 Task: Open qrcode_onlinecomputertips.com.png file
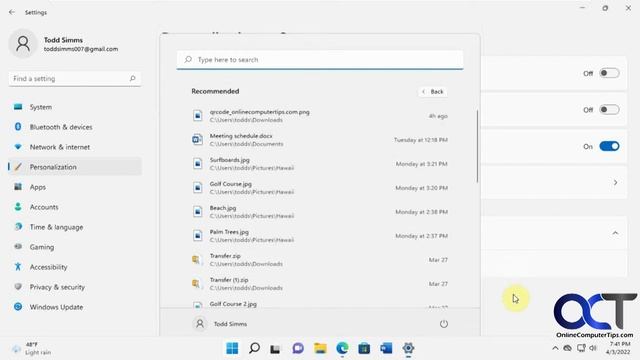click(320, 116)
